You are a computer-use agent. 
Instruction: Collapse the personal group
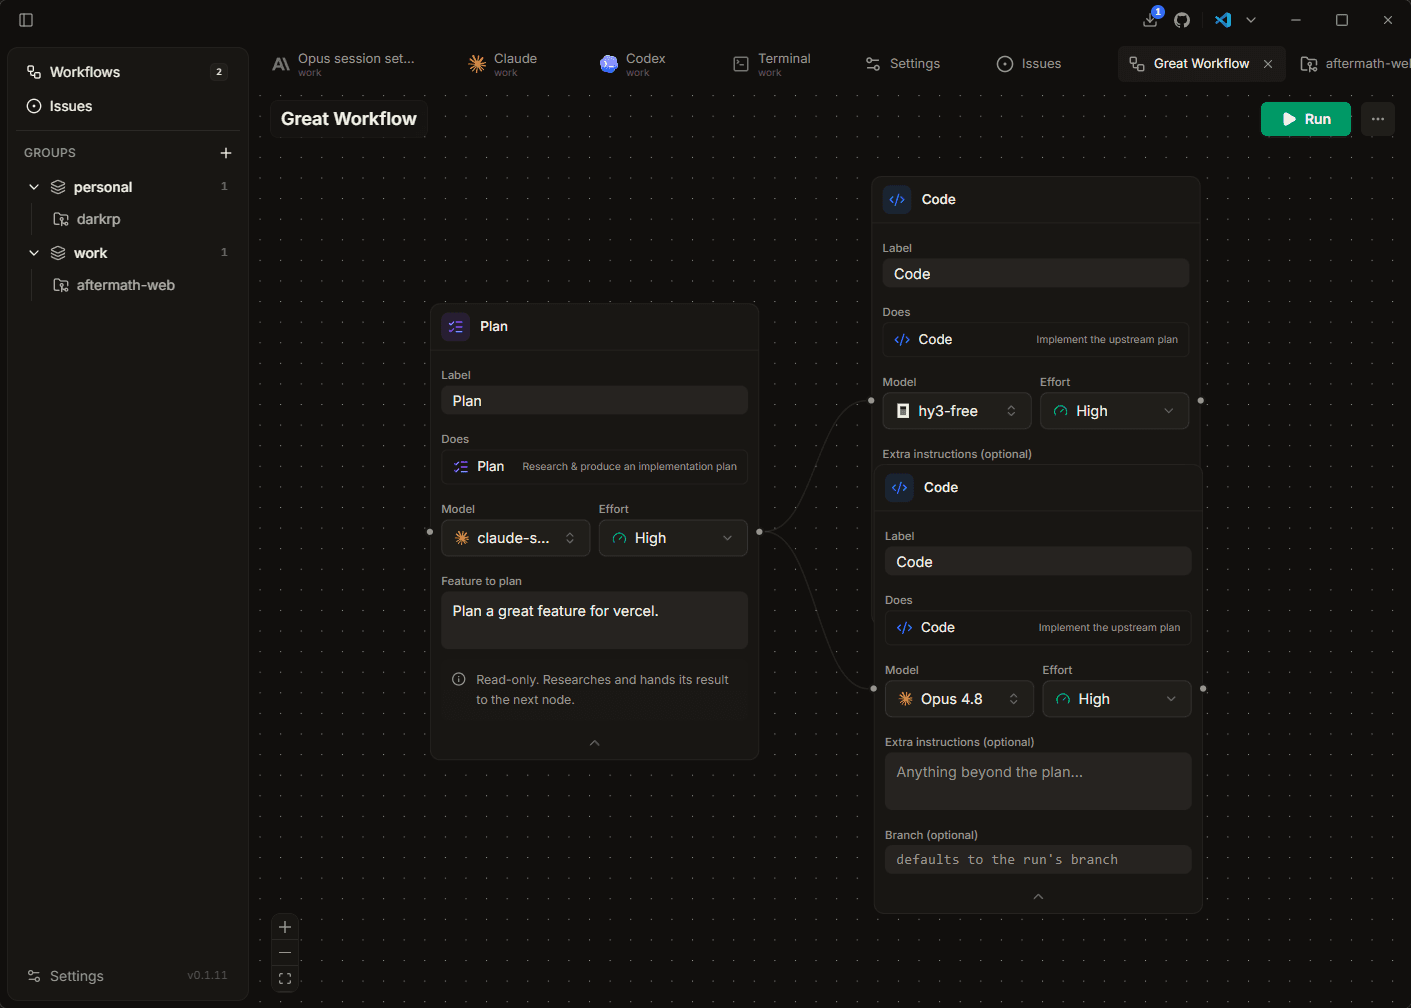(34, 187)
